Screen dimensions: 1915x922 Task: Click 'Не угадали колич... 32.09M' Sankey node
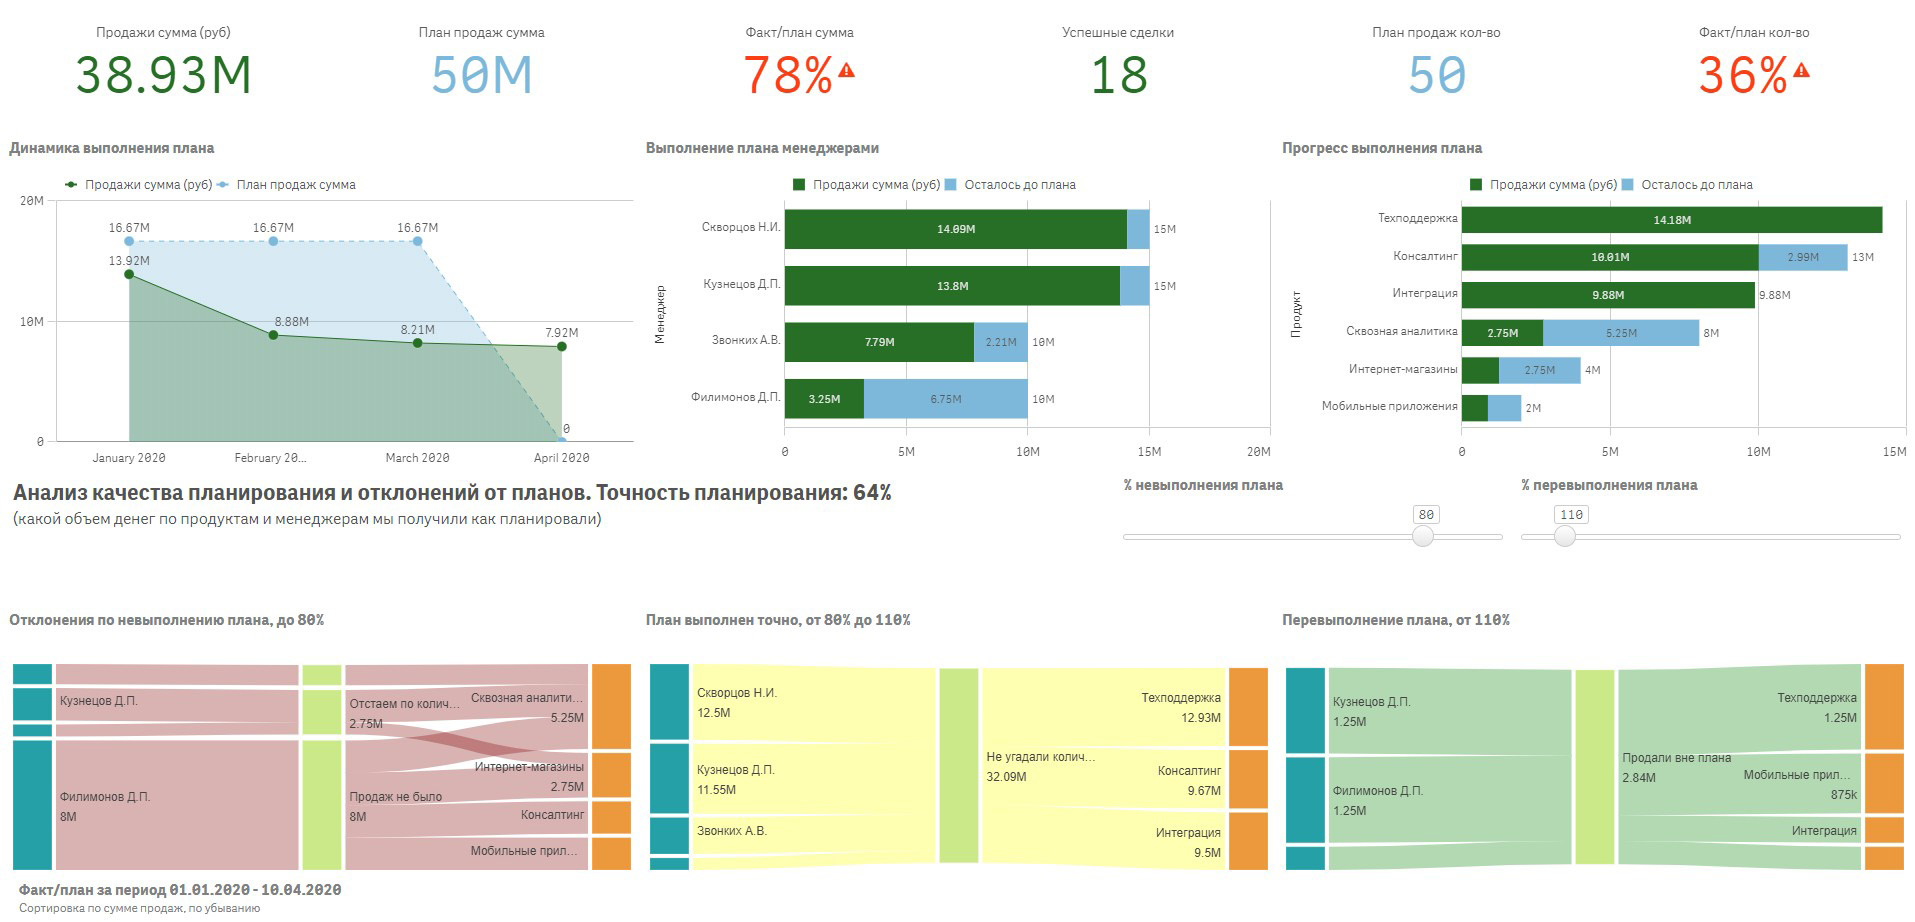[x=959, y=766]
